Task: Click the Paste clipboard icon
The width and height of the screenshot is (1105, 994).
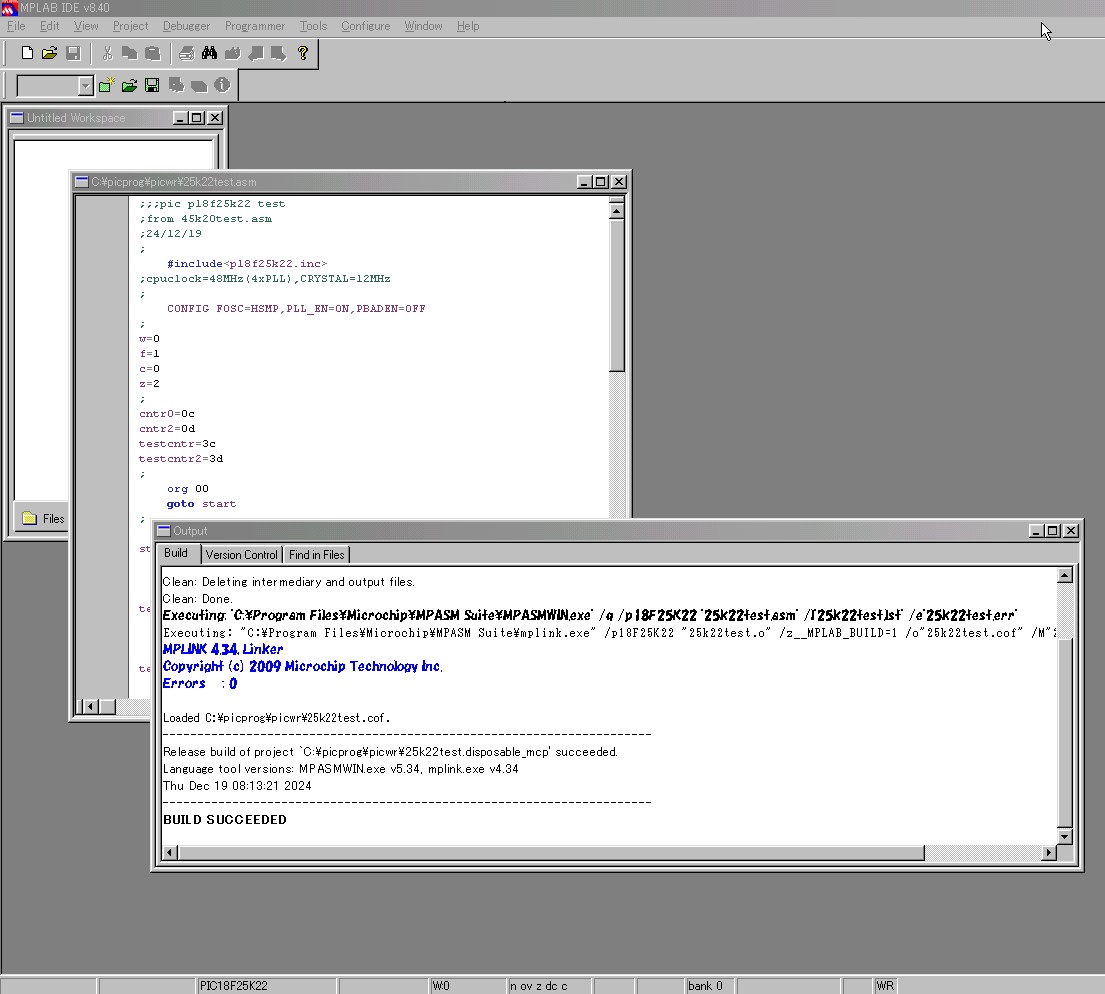Action: 152,53
